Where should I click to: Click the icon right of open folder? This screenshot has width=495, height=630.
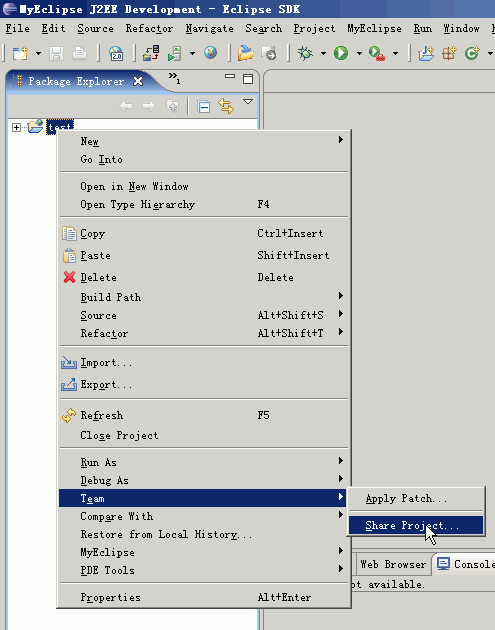click(x=269, y=53)
